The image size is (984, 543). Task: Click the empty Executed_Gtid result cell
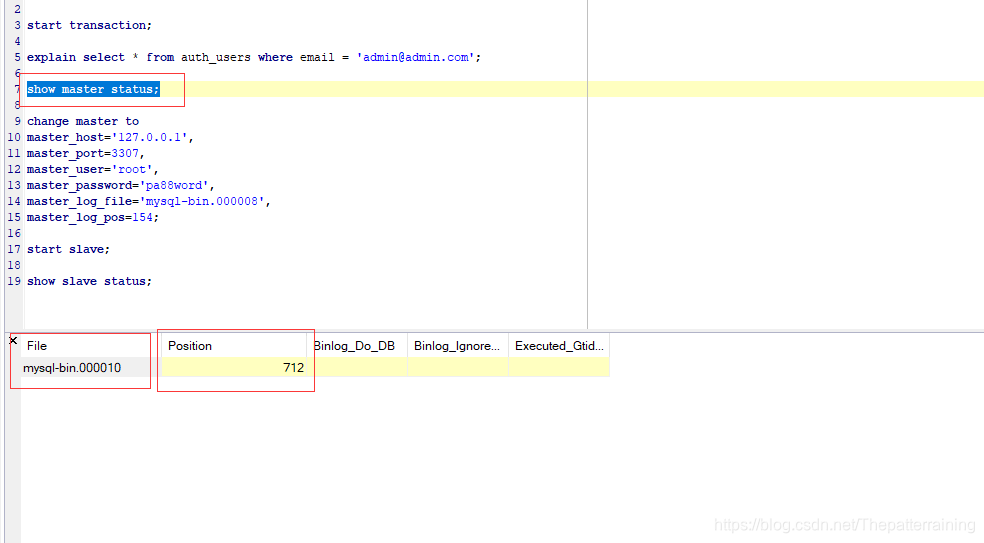[559, 367]
